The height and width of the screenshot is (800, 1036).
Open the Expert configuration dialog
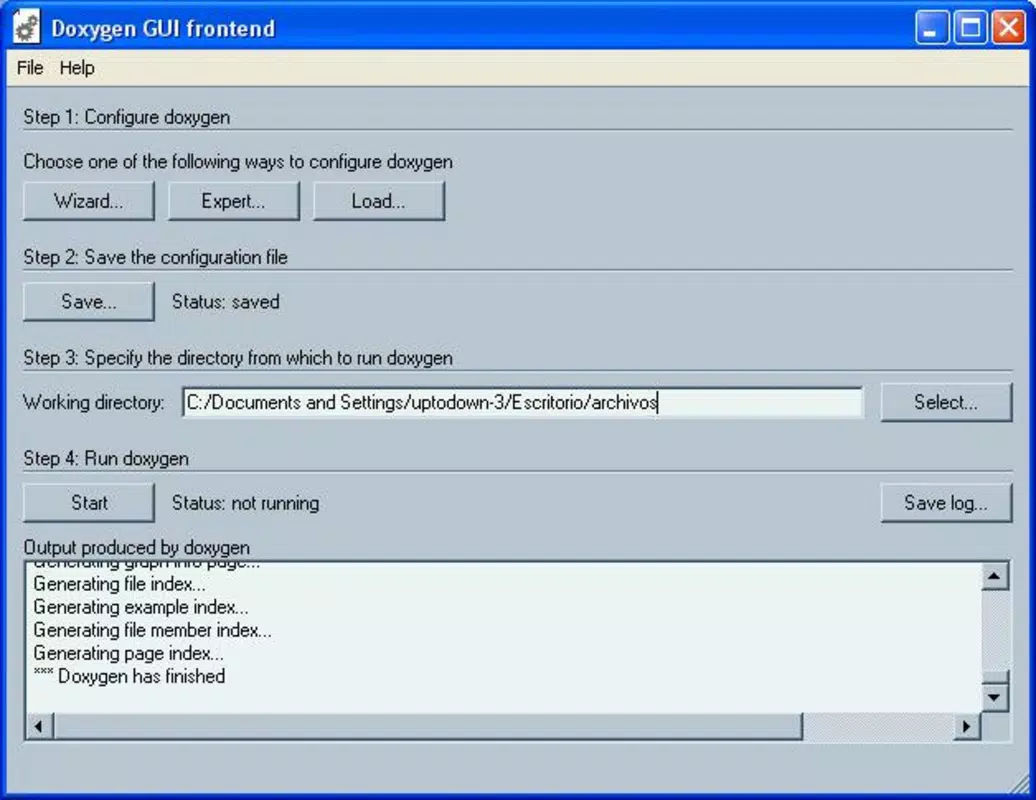(233, 201)
